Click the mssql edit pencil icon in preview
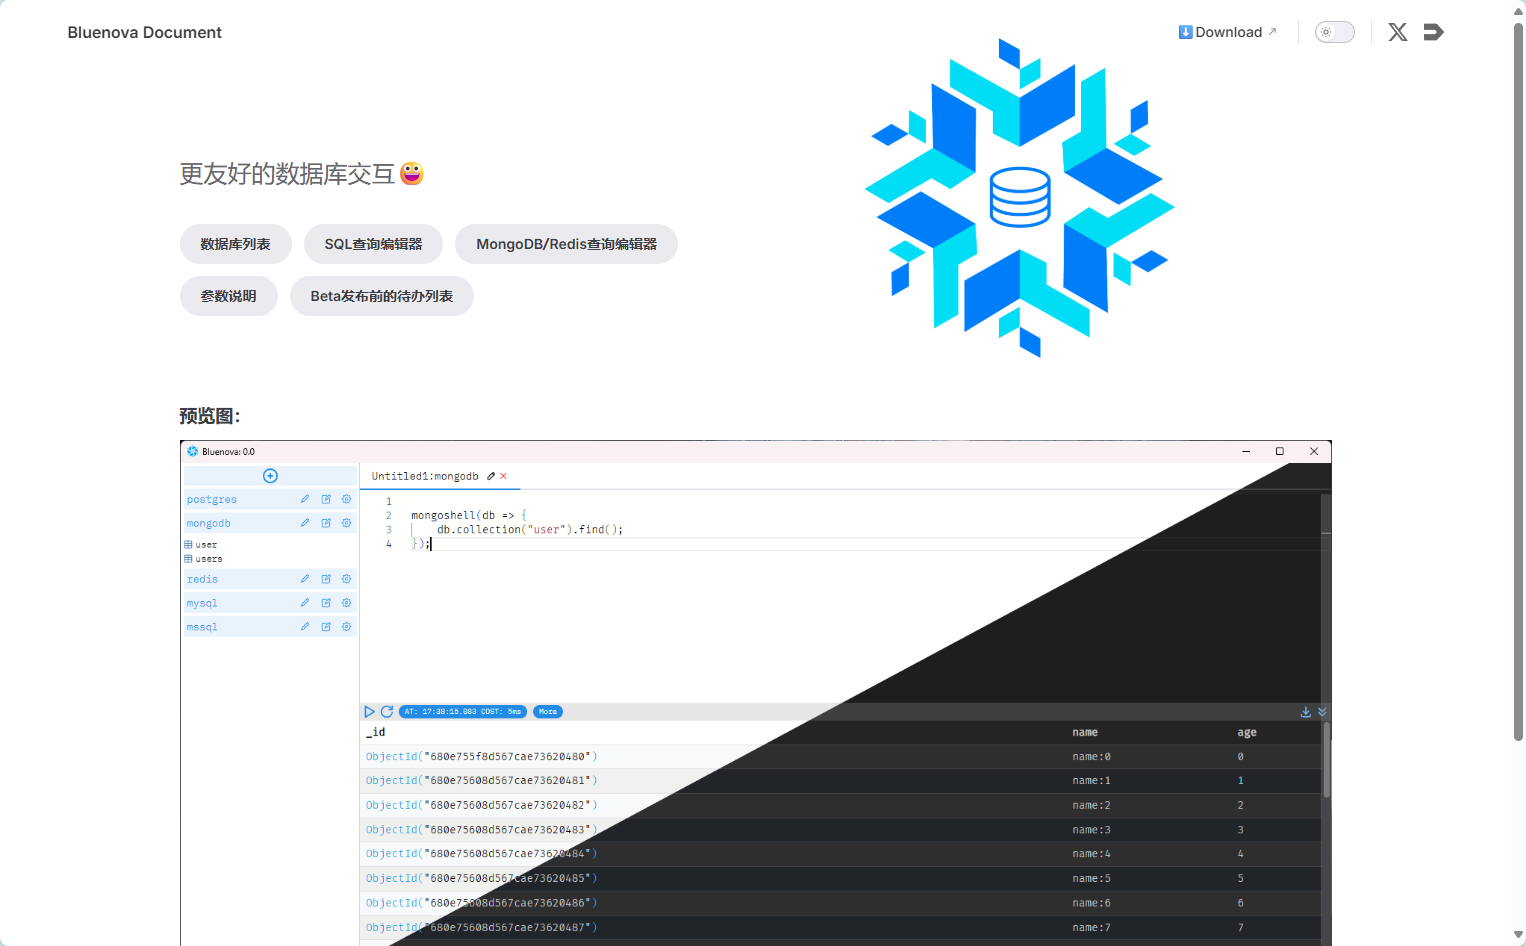The width and height of the screenshot is (1526, 946). (305, 627)
